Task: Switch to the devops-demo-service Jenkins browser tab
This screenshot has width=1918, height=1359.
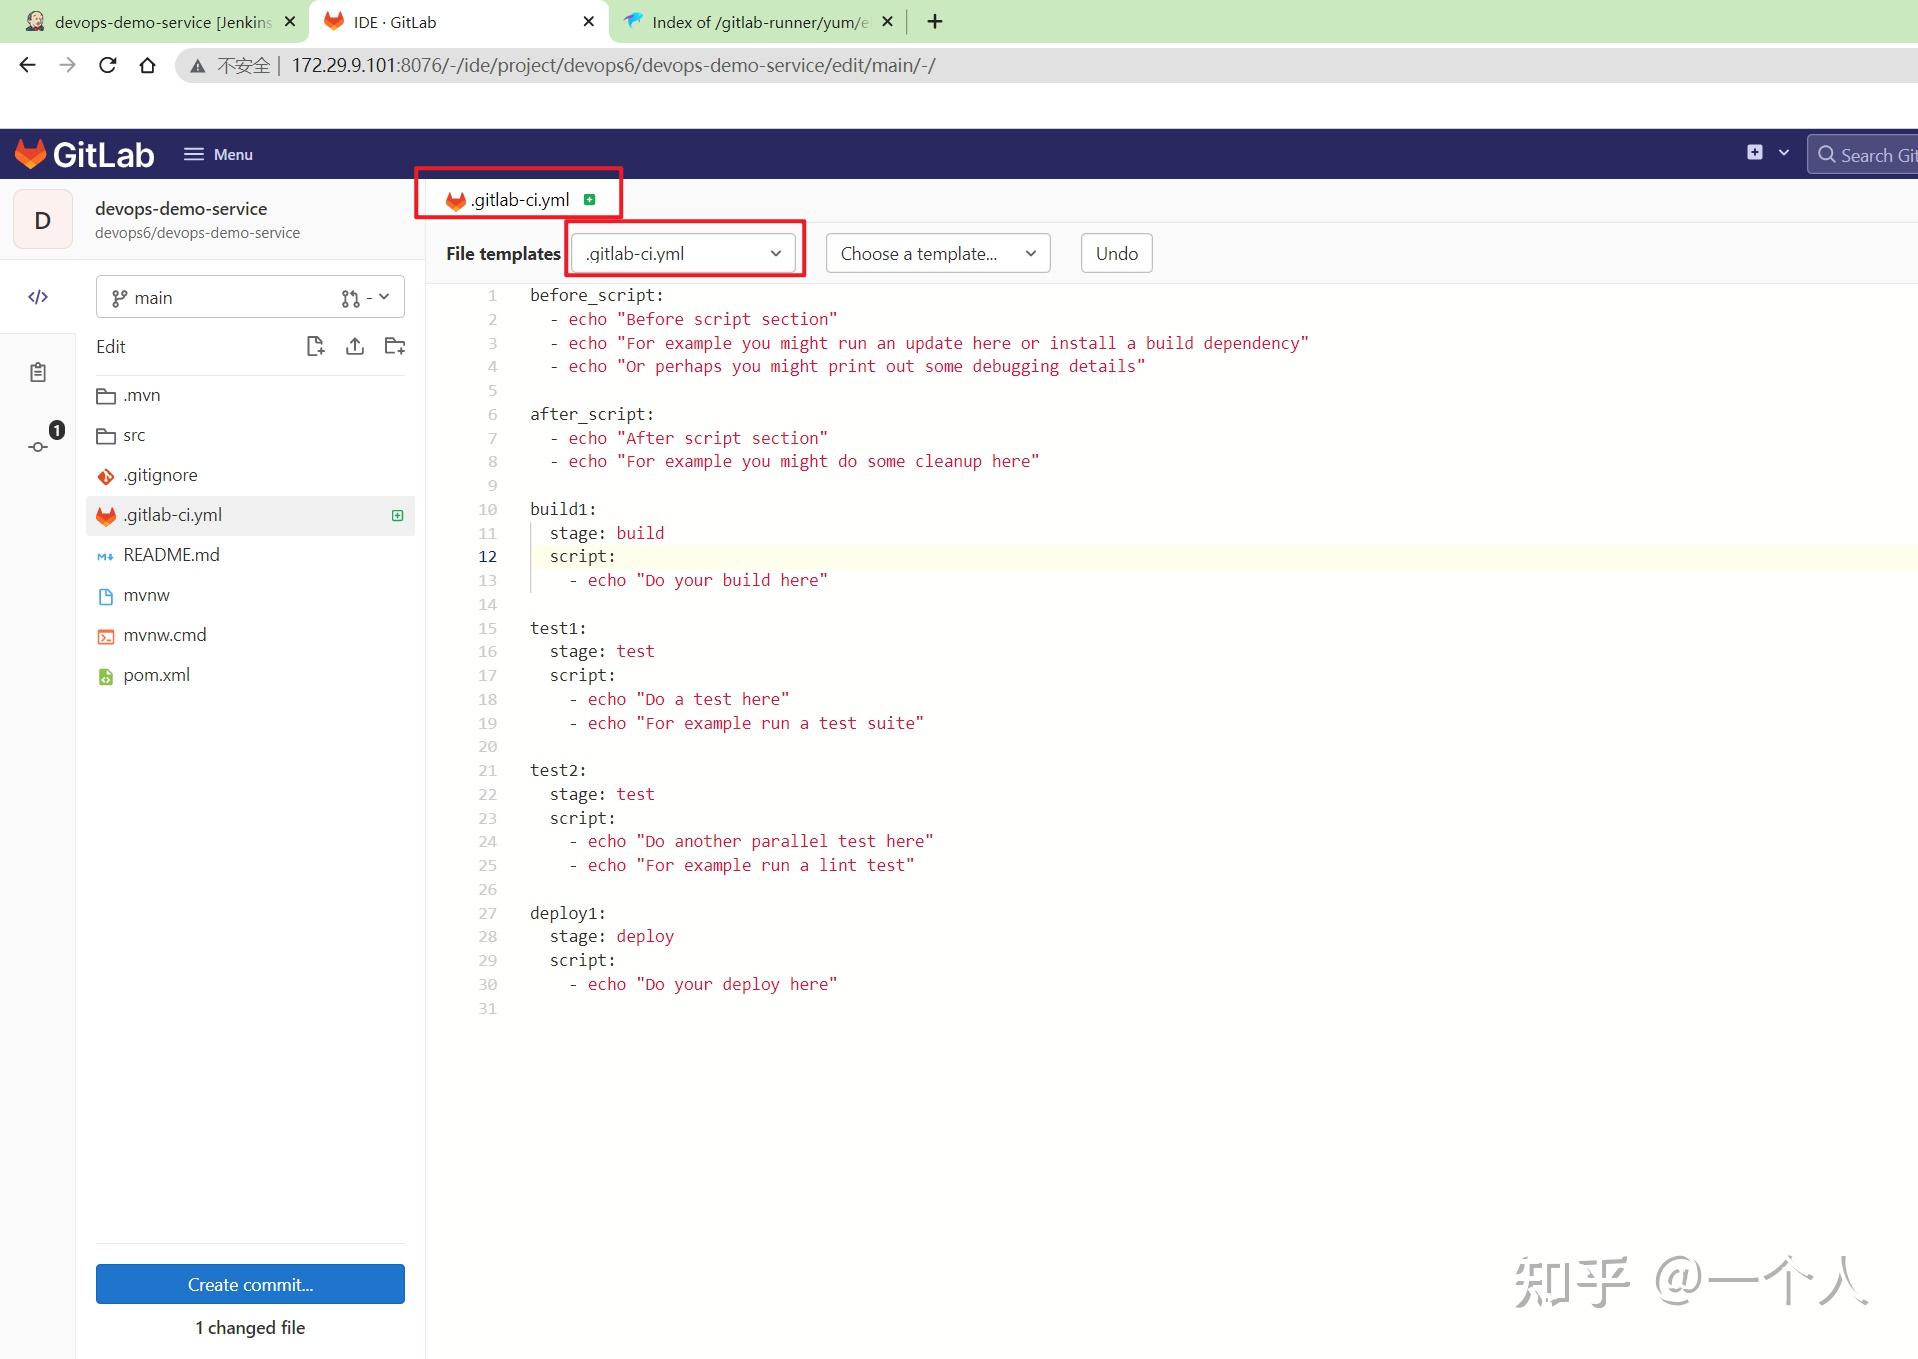Action: click(x=150, y=21)
